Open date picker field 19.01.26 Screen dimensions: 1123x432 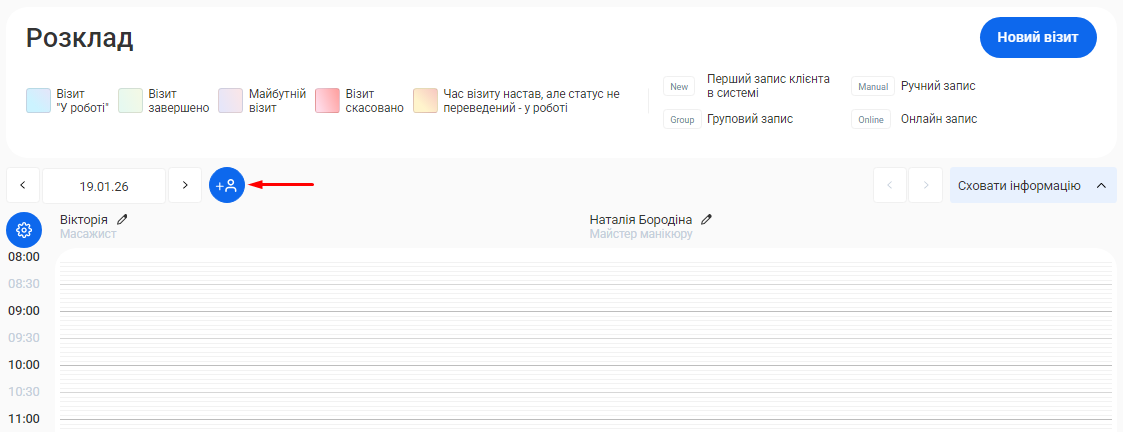click(x=104, y=186)
